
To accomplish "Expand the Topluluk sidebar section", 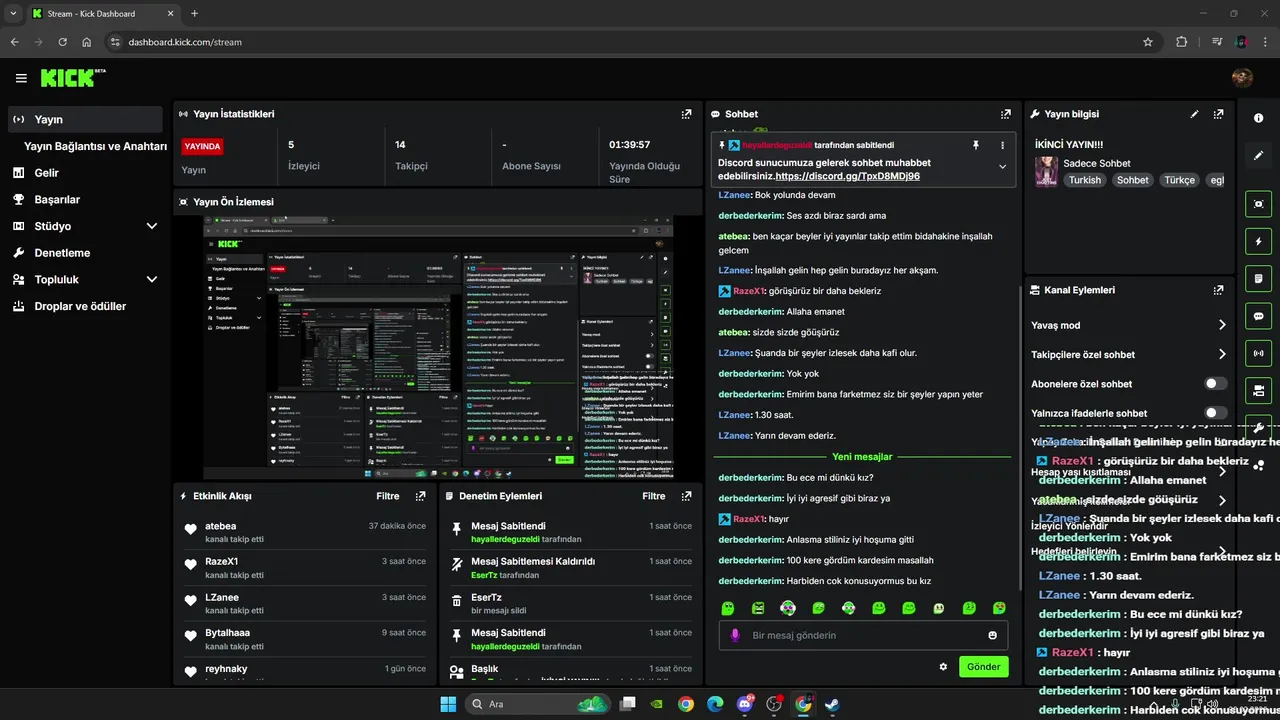I will (151, 280).
